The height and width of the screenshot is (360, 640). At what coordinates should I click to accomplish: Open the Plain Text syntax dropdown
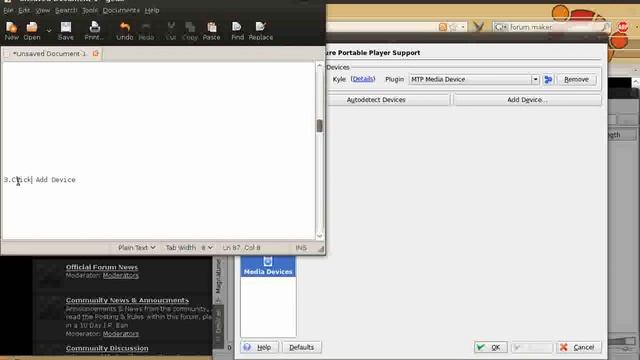pyautogui.click(x=137, y=247)
